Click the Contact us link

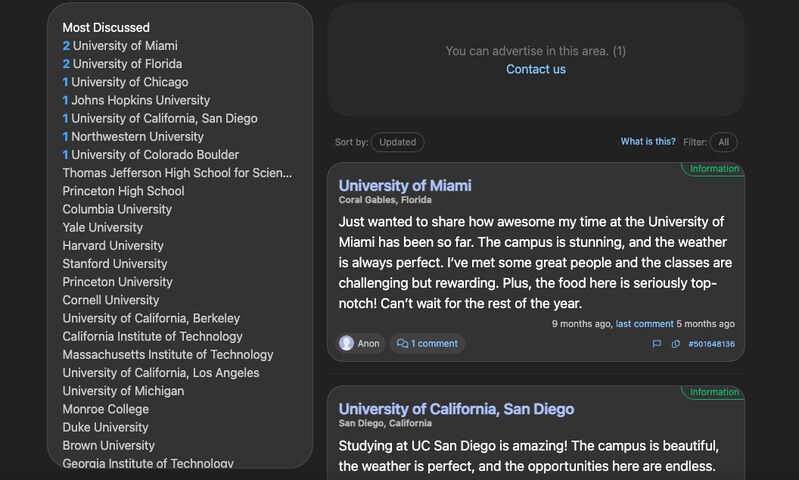click(536, 69)
